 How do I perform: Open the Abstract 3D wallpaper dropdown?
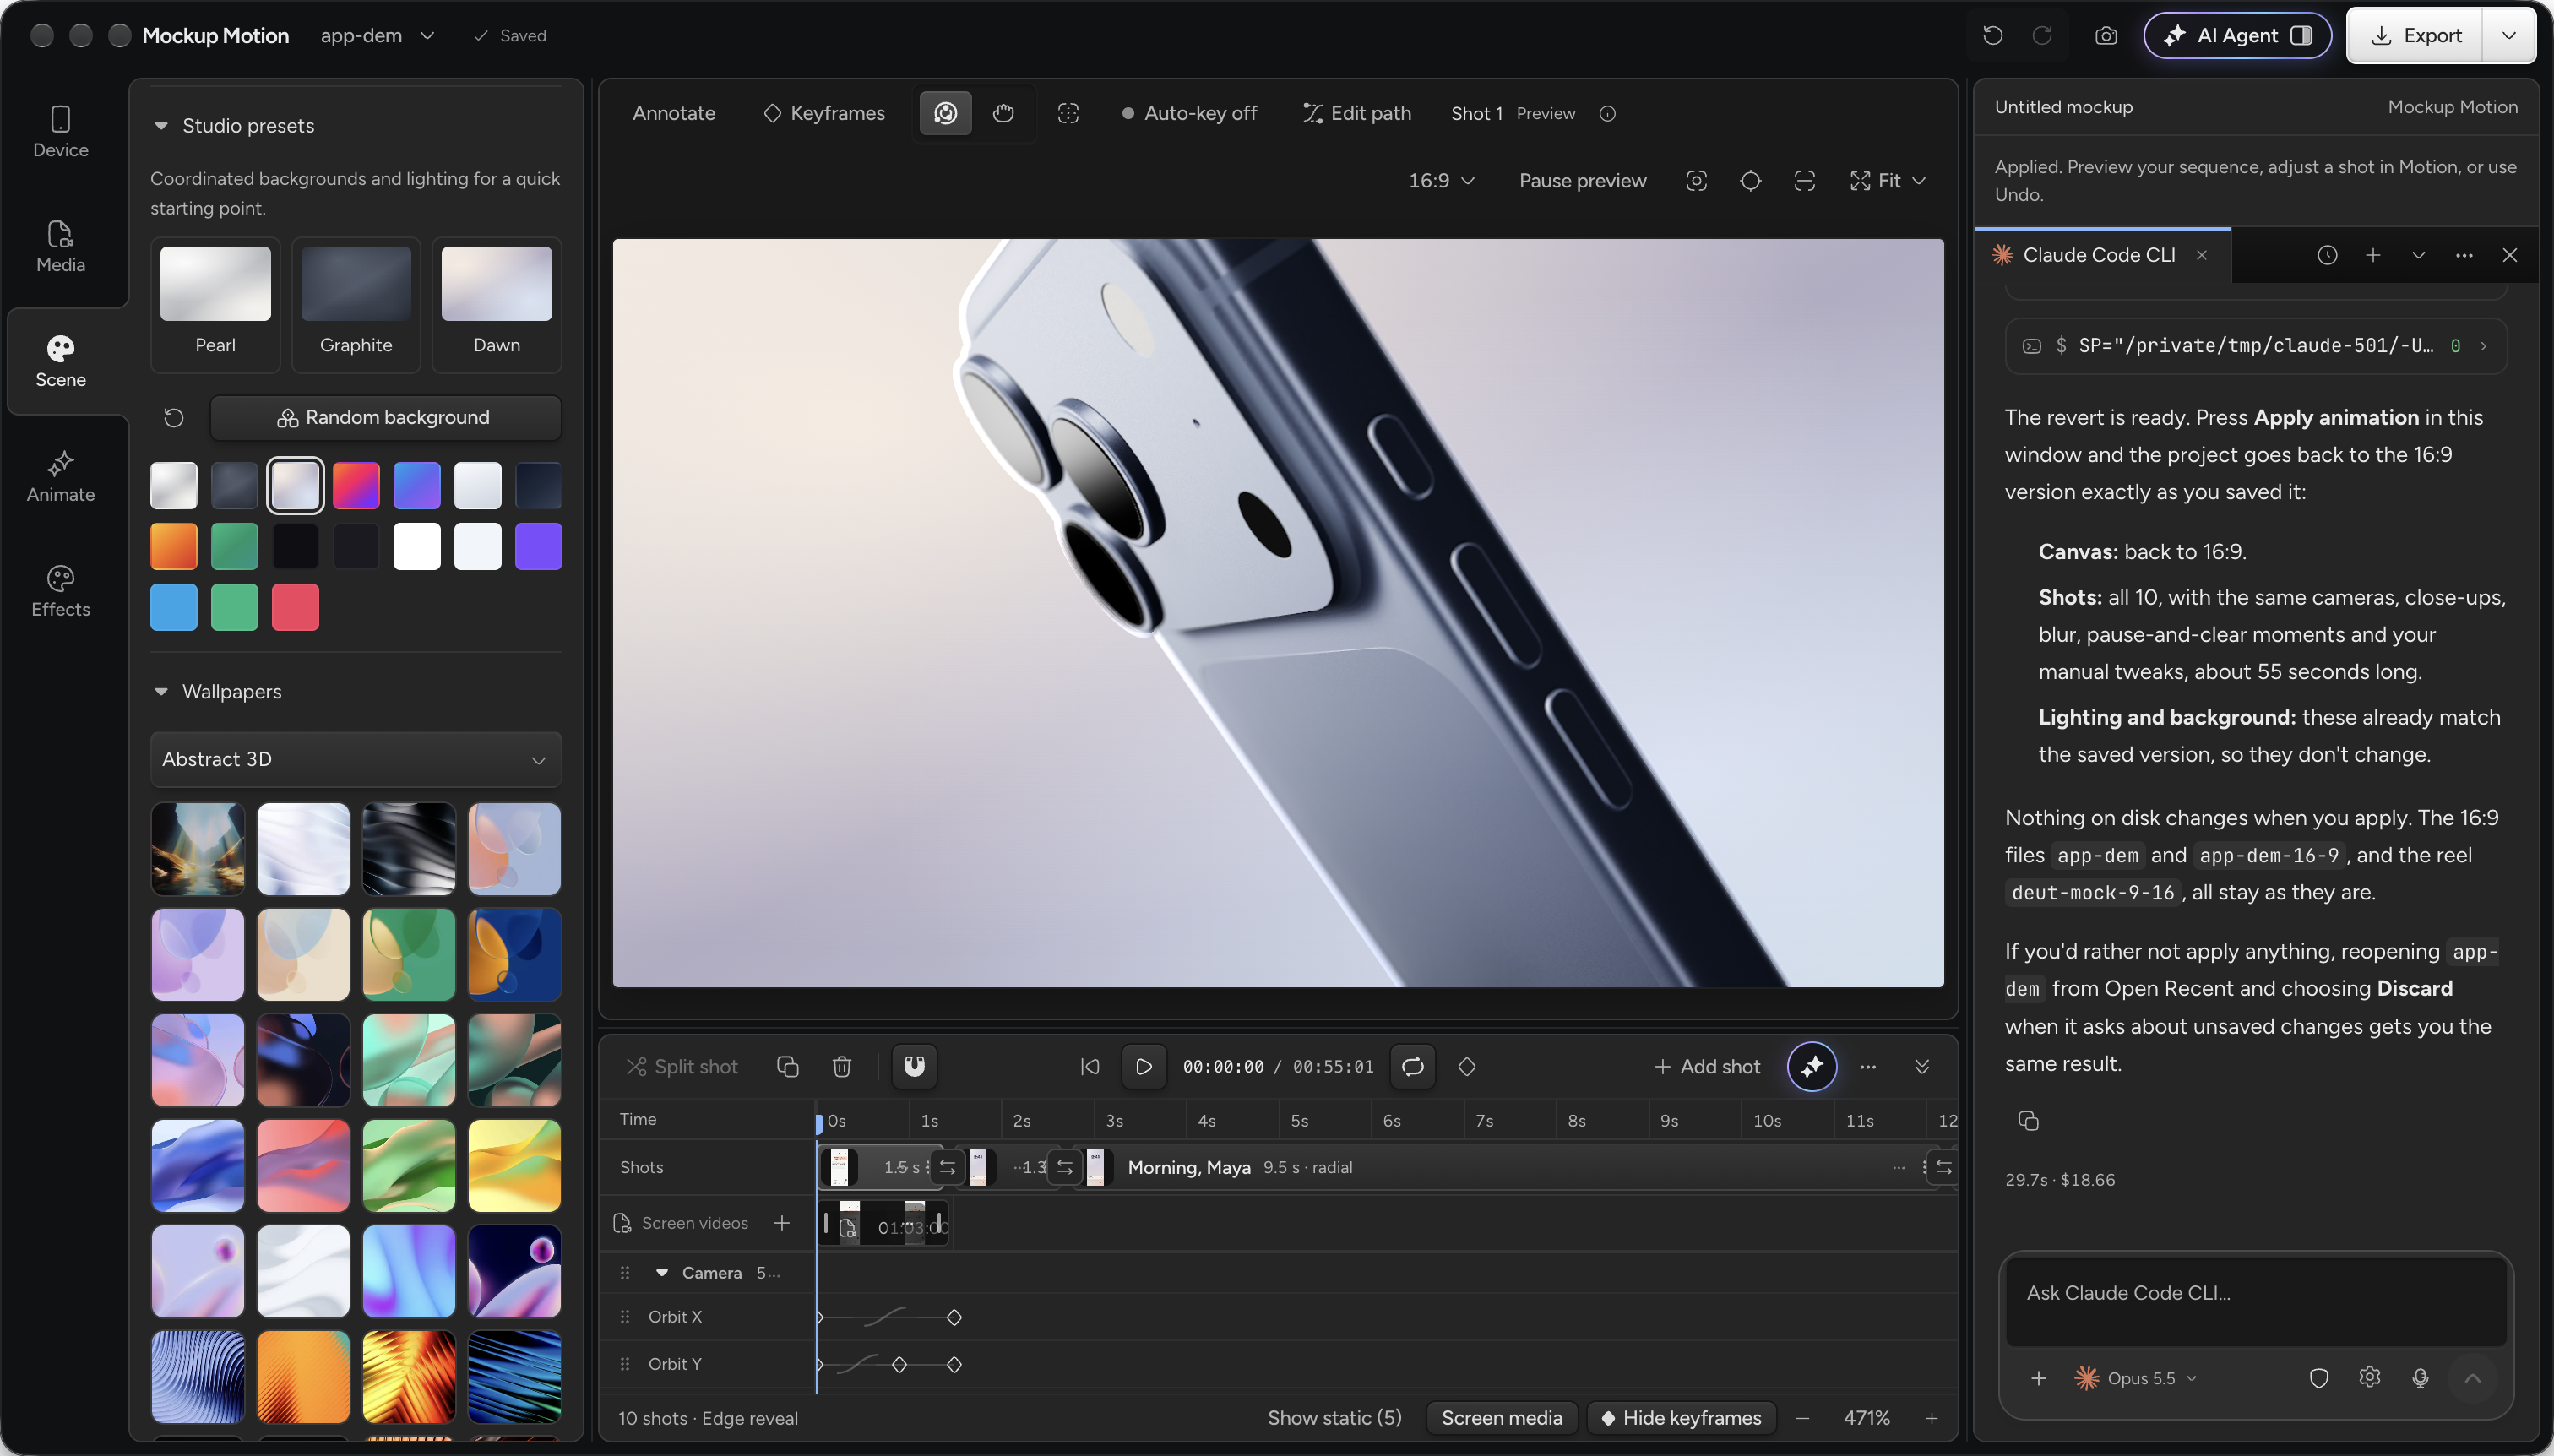[x=356, y=759]
